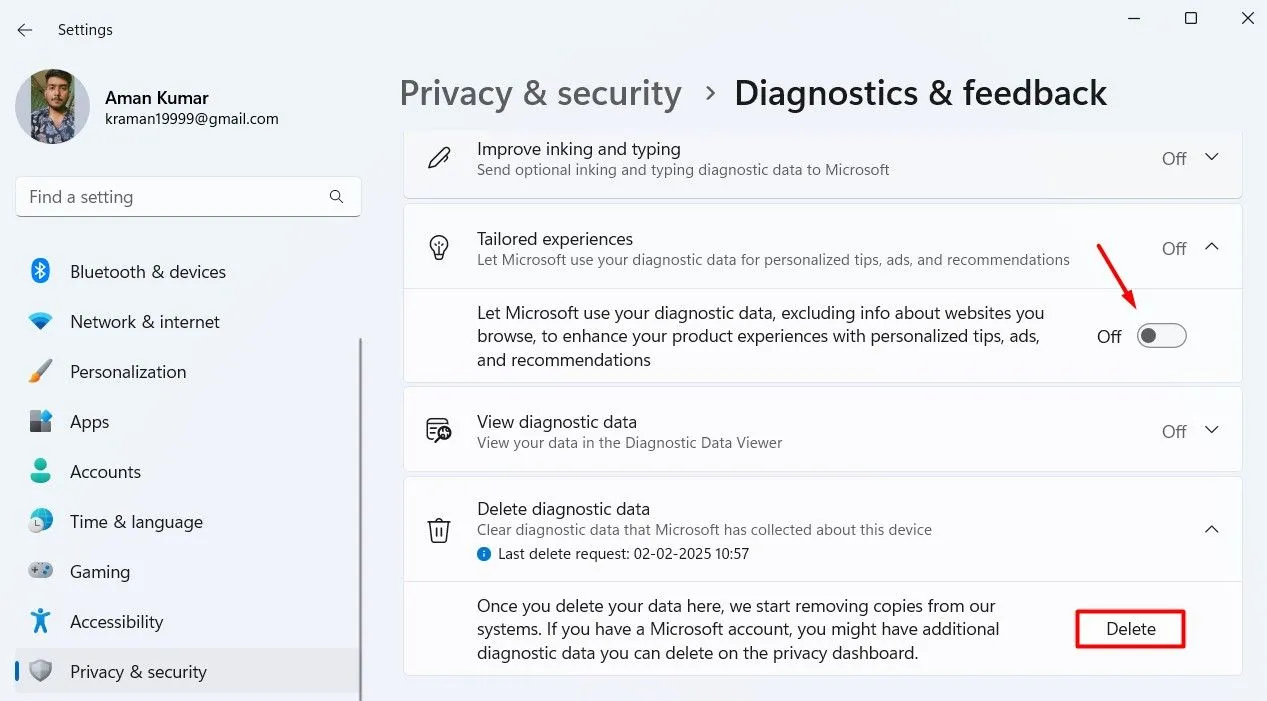Expand the Improve inking and typing section

[1212, 158]
